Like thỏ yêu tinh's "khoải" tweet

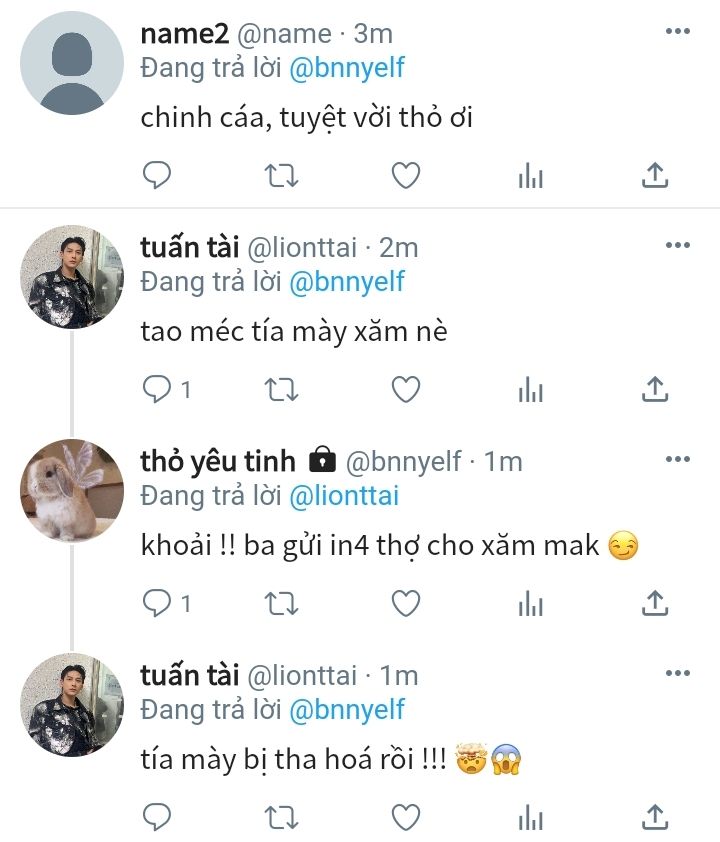pos(405,603)
